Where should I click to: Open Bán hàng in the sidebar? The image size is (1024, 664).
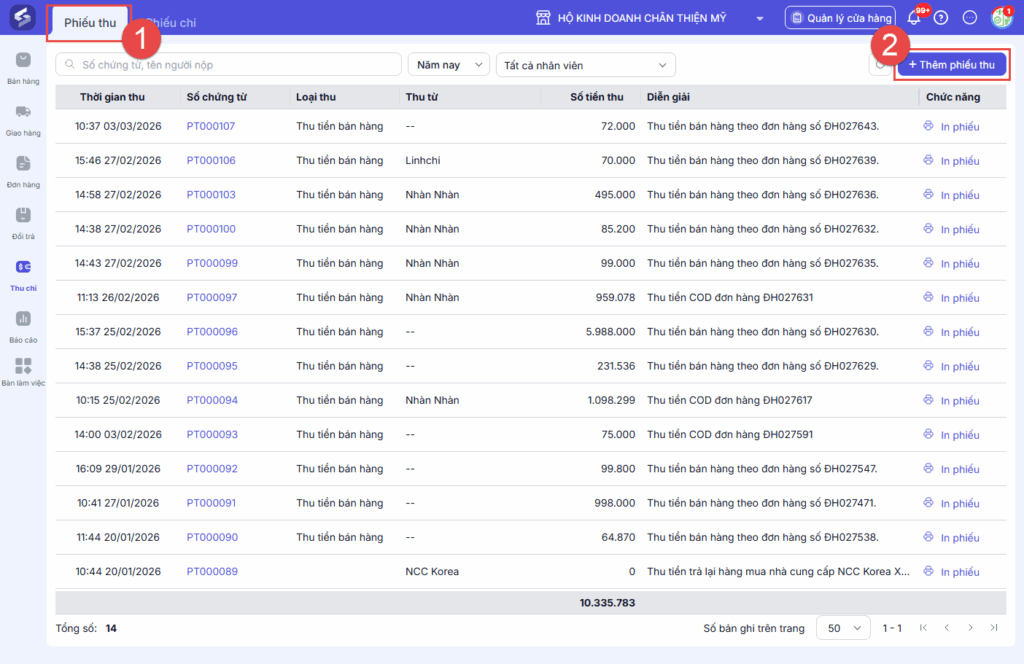23,66
